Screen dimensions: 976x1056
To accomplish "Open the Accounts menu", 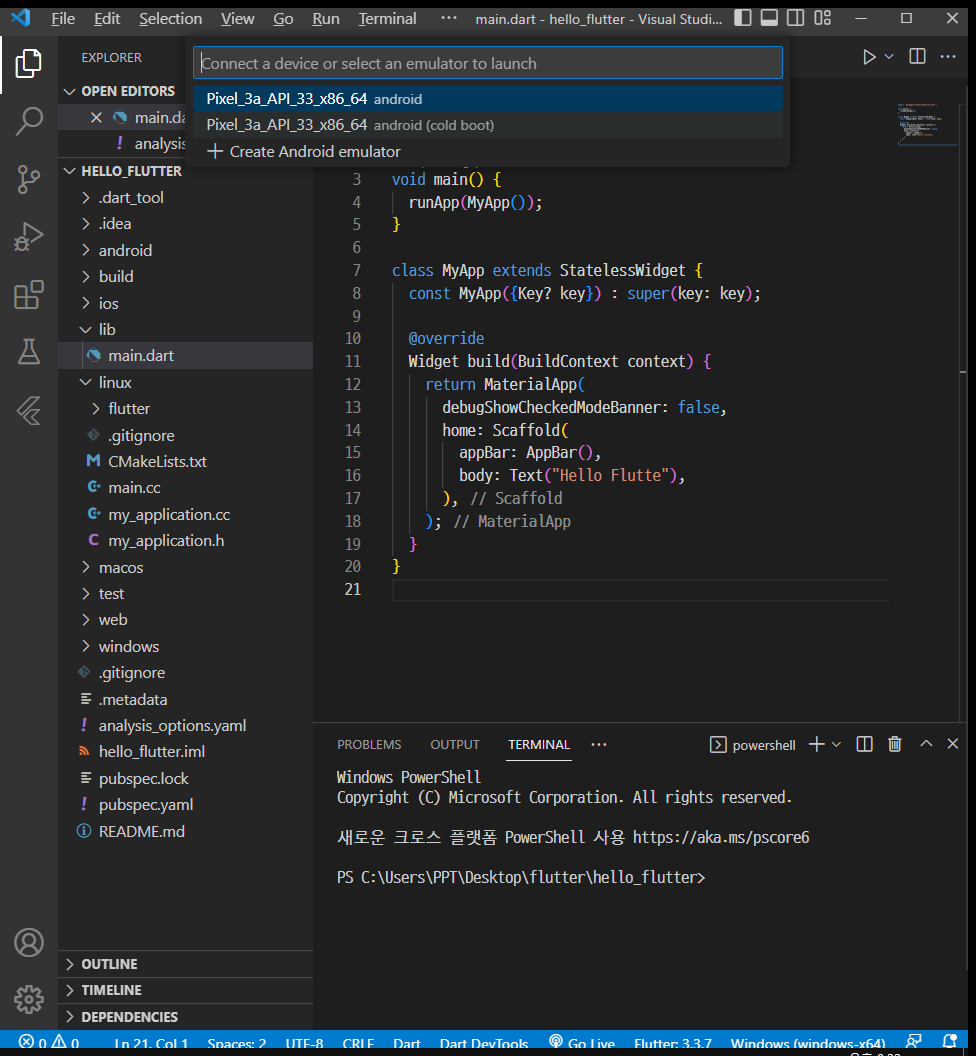I will pyautogui.click(x=28, y=942).
